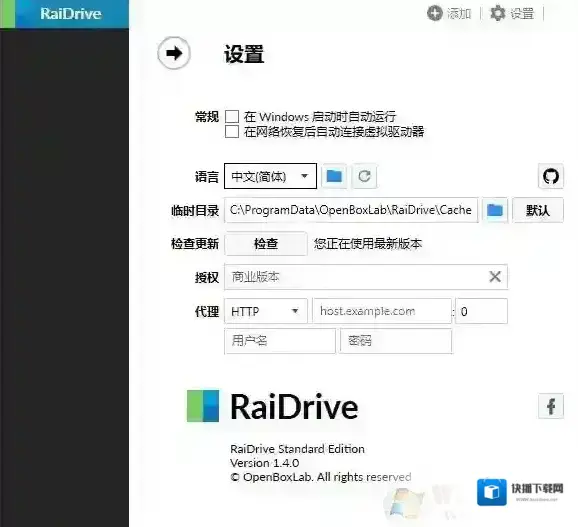Open the Facebook icon button
This screenshot has width=578, height=527.
click(551, 406)
